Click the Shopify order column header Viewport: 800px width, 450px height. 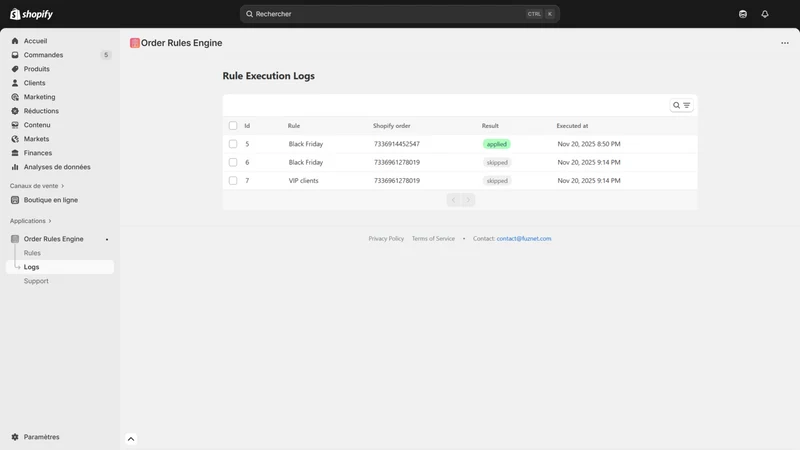pyautogui.click(x=391, y=126)
